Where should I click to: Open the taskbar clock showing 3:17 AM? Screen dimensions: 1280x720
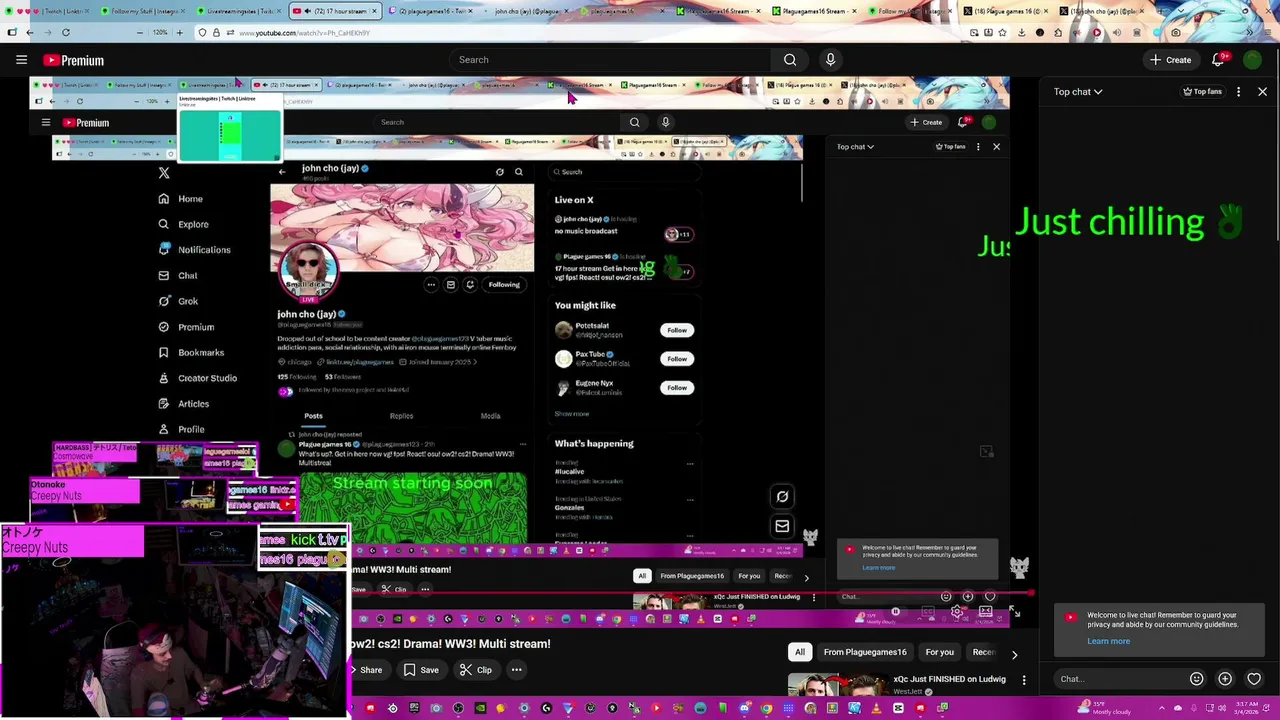(1247, 708)
